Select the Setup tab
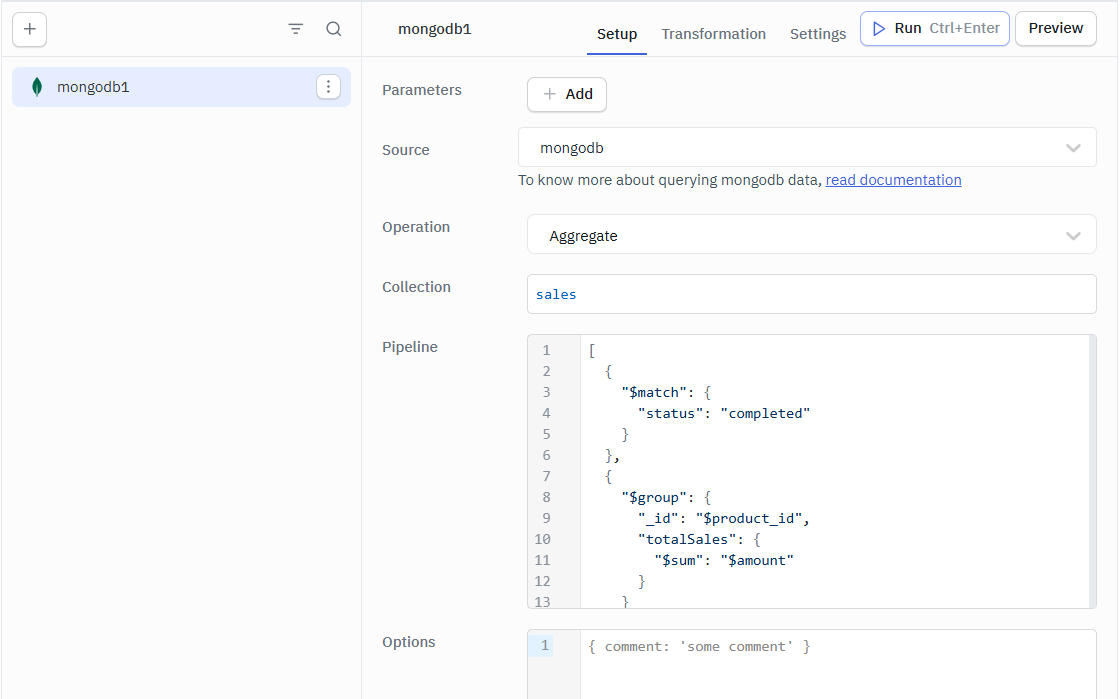 pyautogui.click(x=616, y=34)
